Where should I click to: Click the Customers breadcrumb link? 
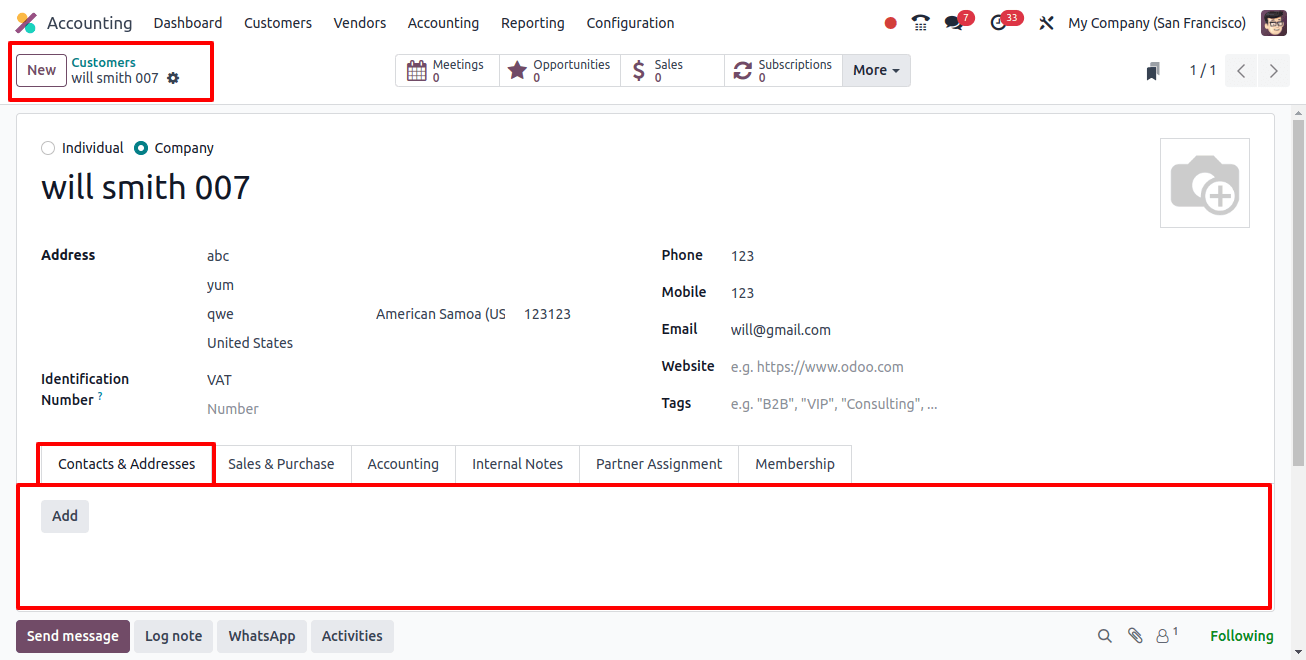(103, 62)
